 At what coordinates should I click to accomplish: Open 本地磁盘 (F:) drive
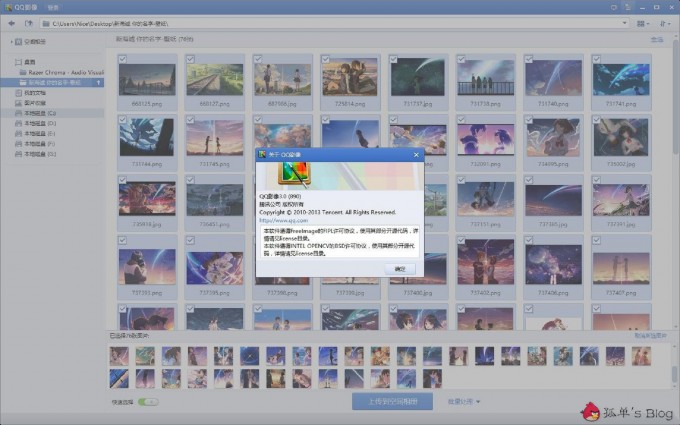[x=40, y=144]
